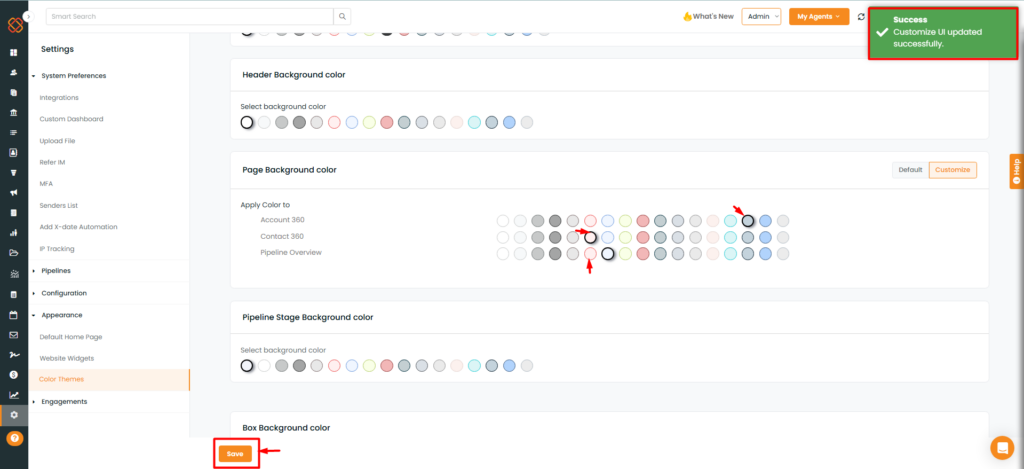Choose the red swatch in Account 360 row

click(x=643, y=220)
